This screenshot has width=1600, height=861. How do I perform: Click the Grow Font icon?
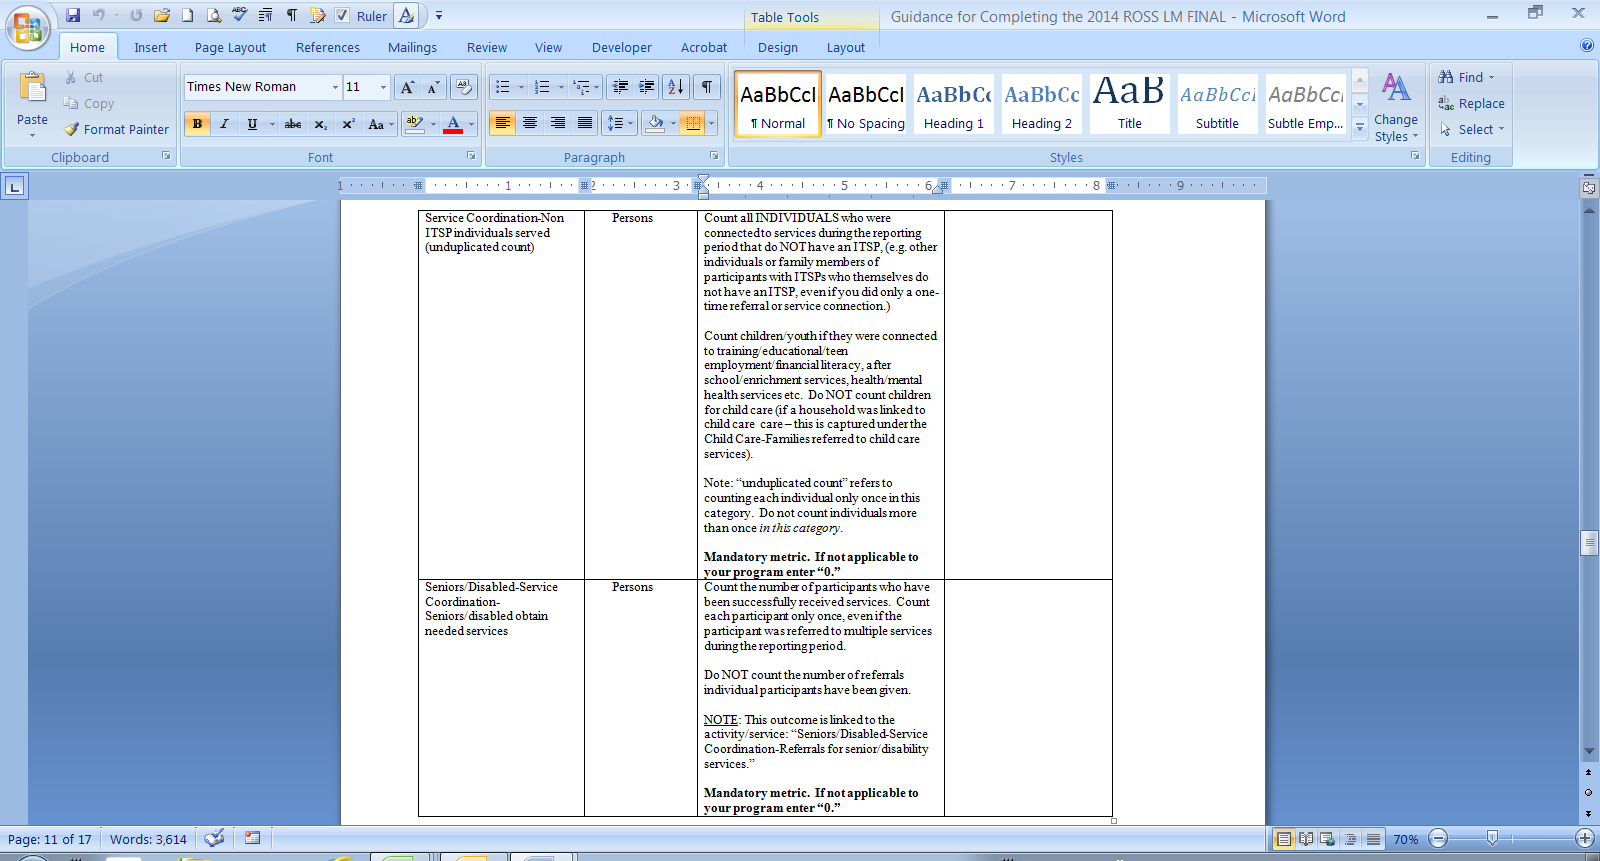(x=407, y=87)
